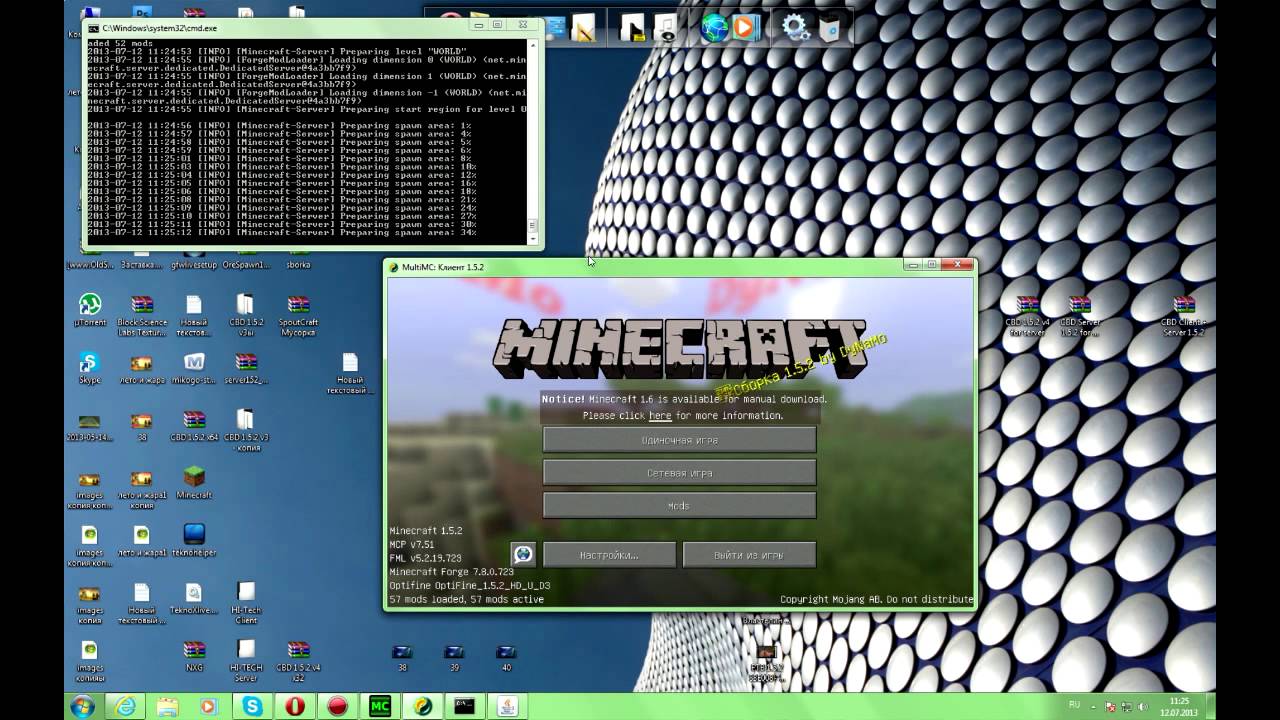Select the CBD Server 1.5.2 desktop archive
This screenshot has height=720, width=1280.
1080,315
